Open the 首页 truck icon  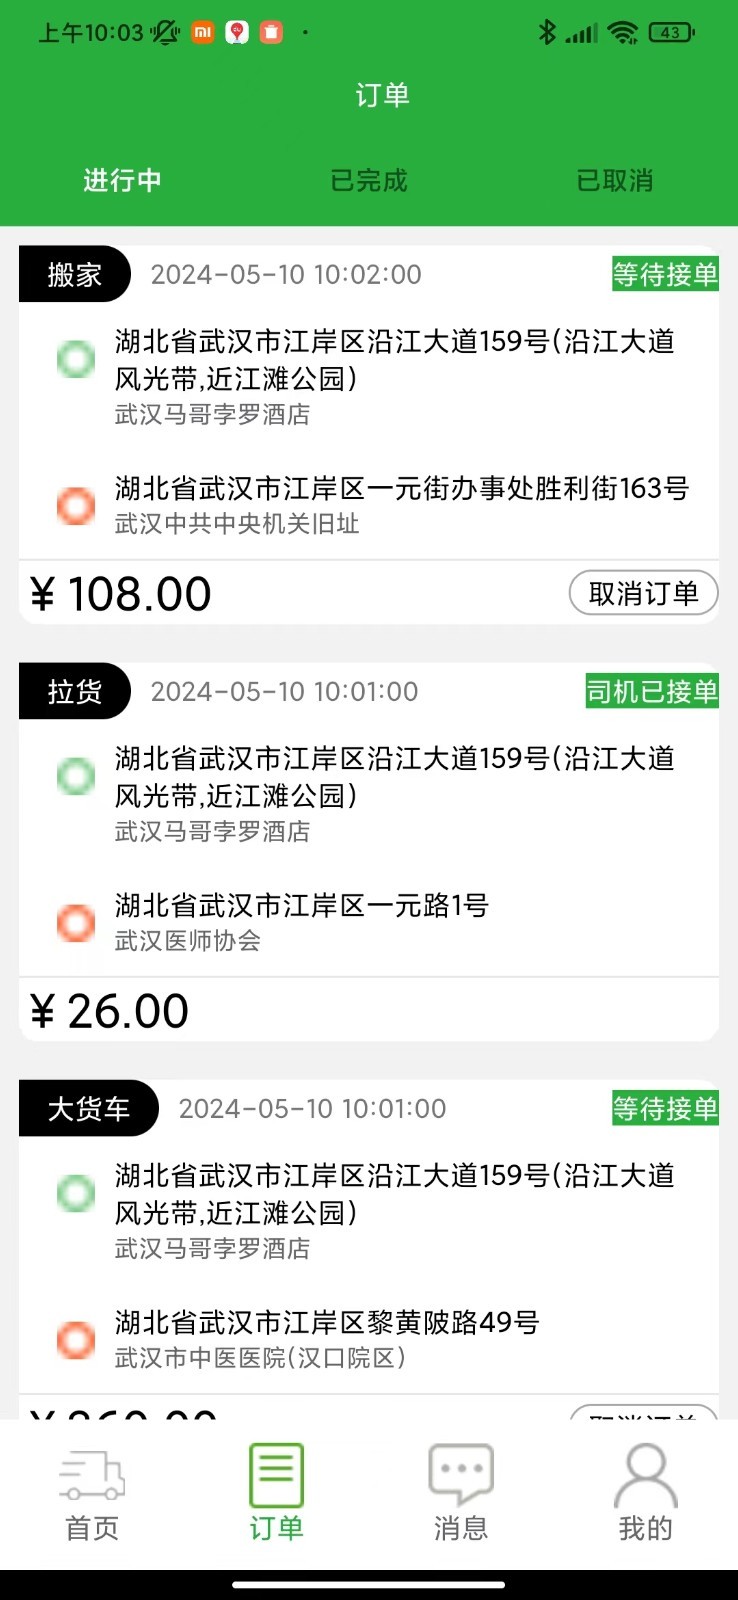92,1475
